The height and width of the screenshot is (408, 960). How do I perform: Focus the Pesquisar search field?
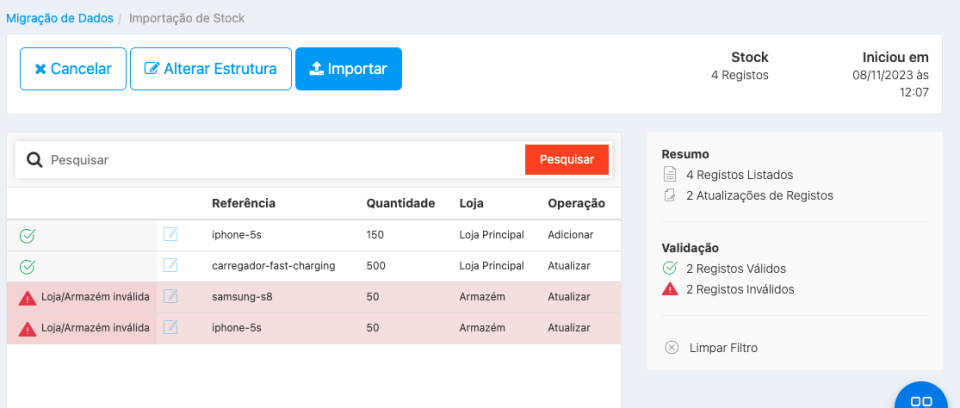(x=280, y=160)
